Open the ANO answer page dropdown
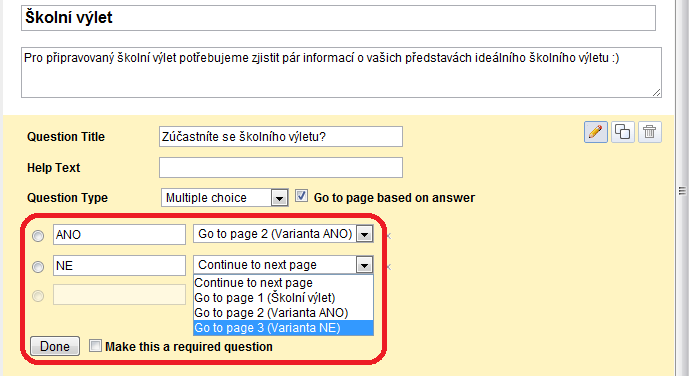This screenshot has width=689, height=376. click(x=283, y=234)
